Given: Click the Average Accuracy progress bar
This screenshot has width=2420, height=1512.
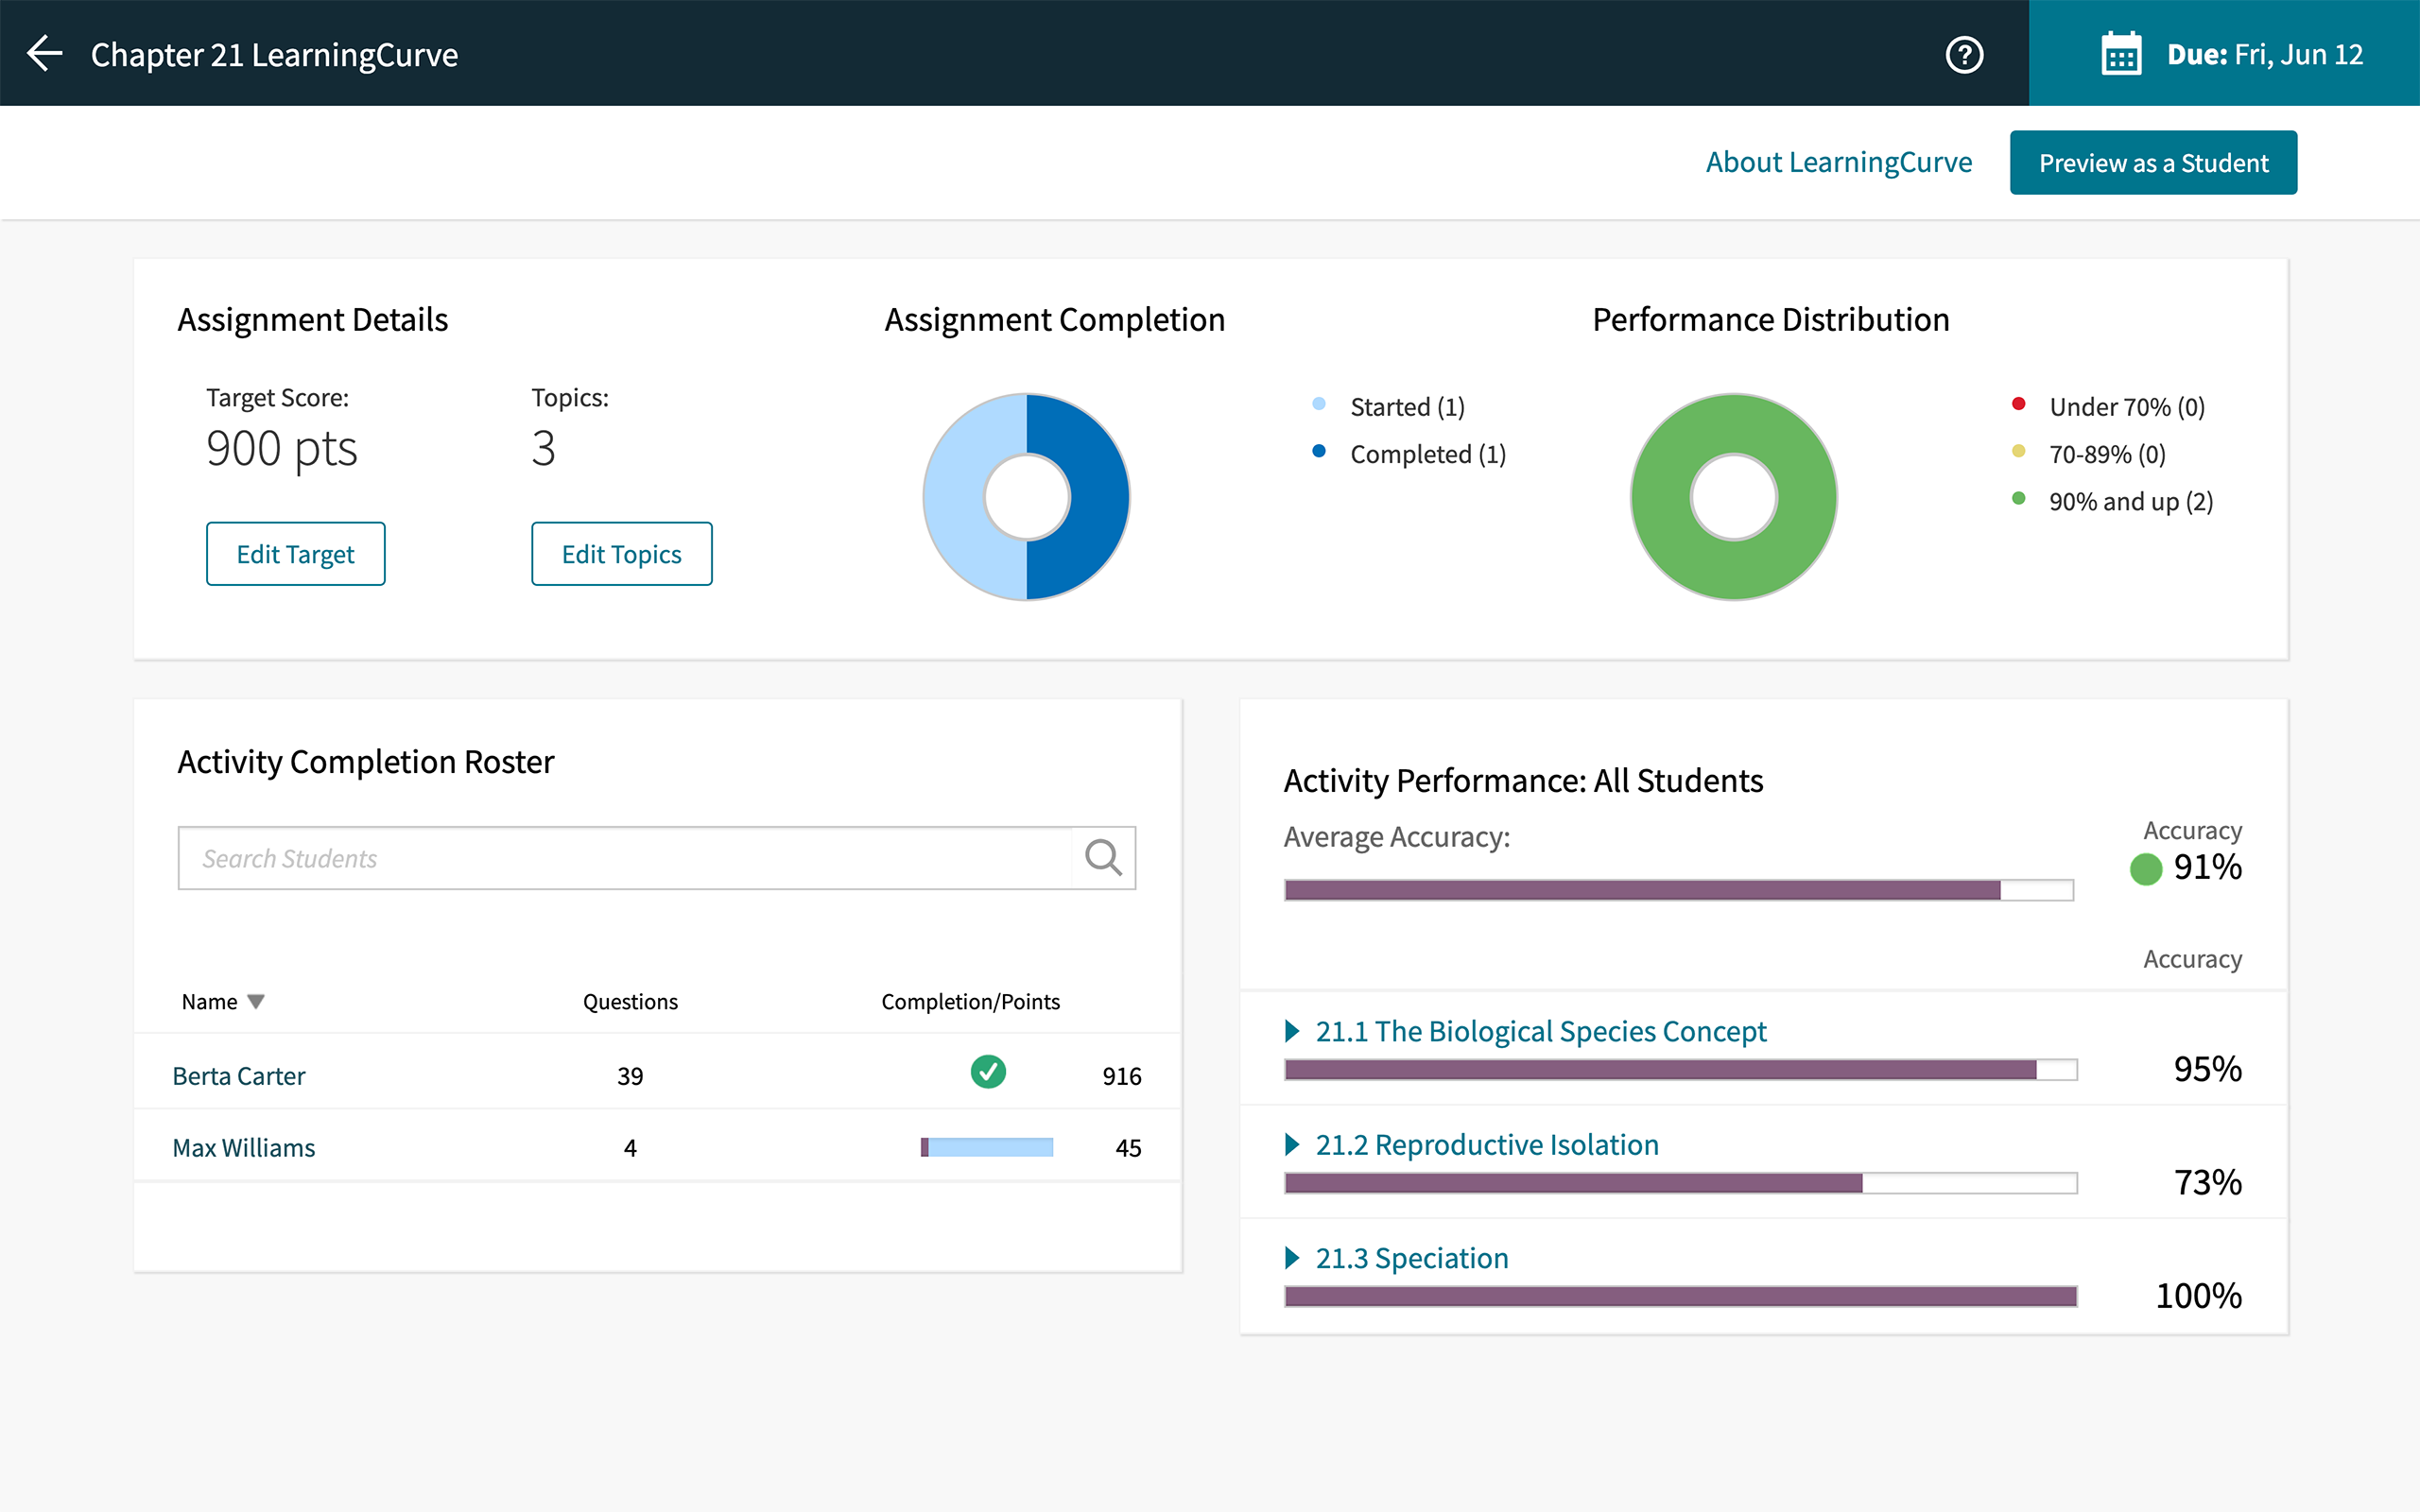Looking at the screenshot, I should coord(1679,890).
